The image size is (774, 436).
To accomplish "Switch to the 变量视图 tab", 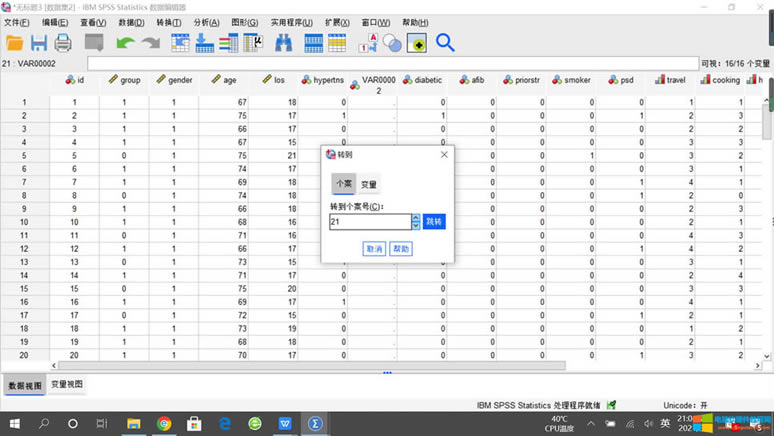I will (x=67, y=385).
